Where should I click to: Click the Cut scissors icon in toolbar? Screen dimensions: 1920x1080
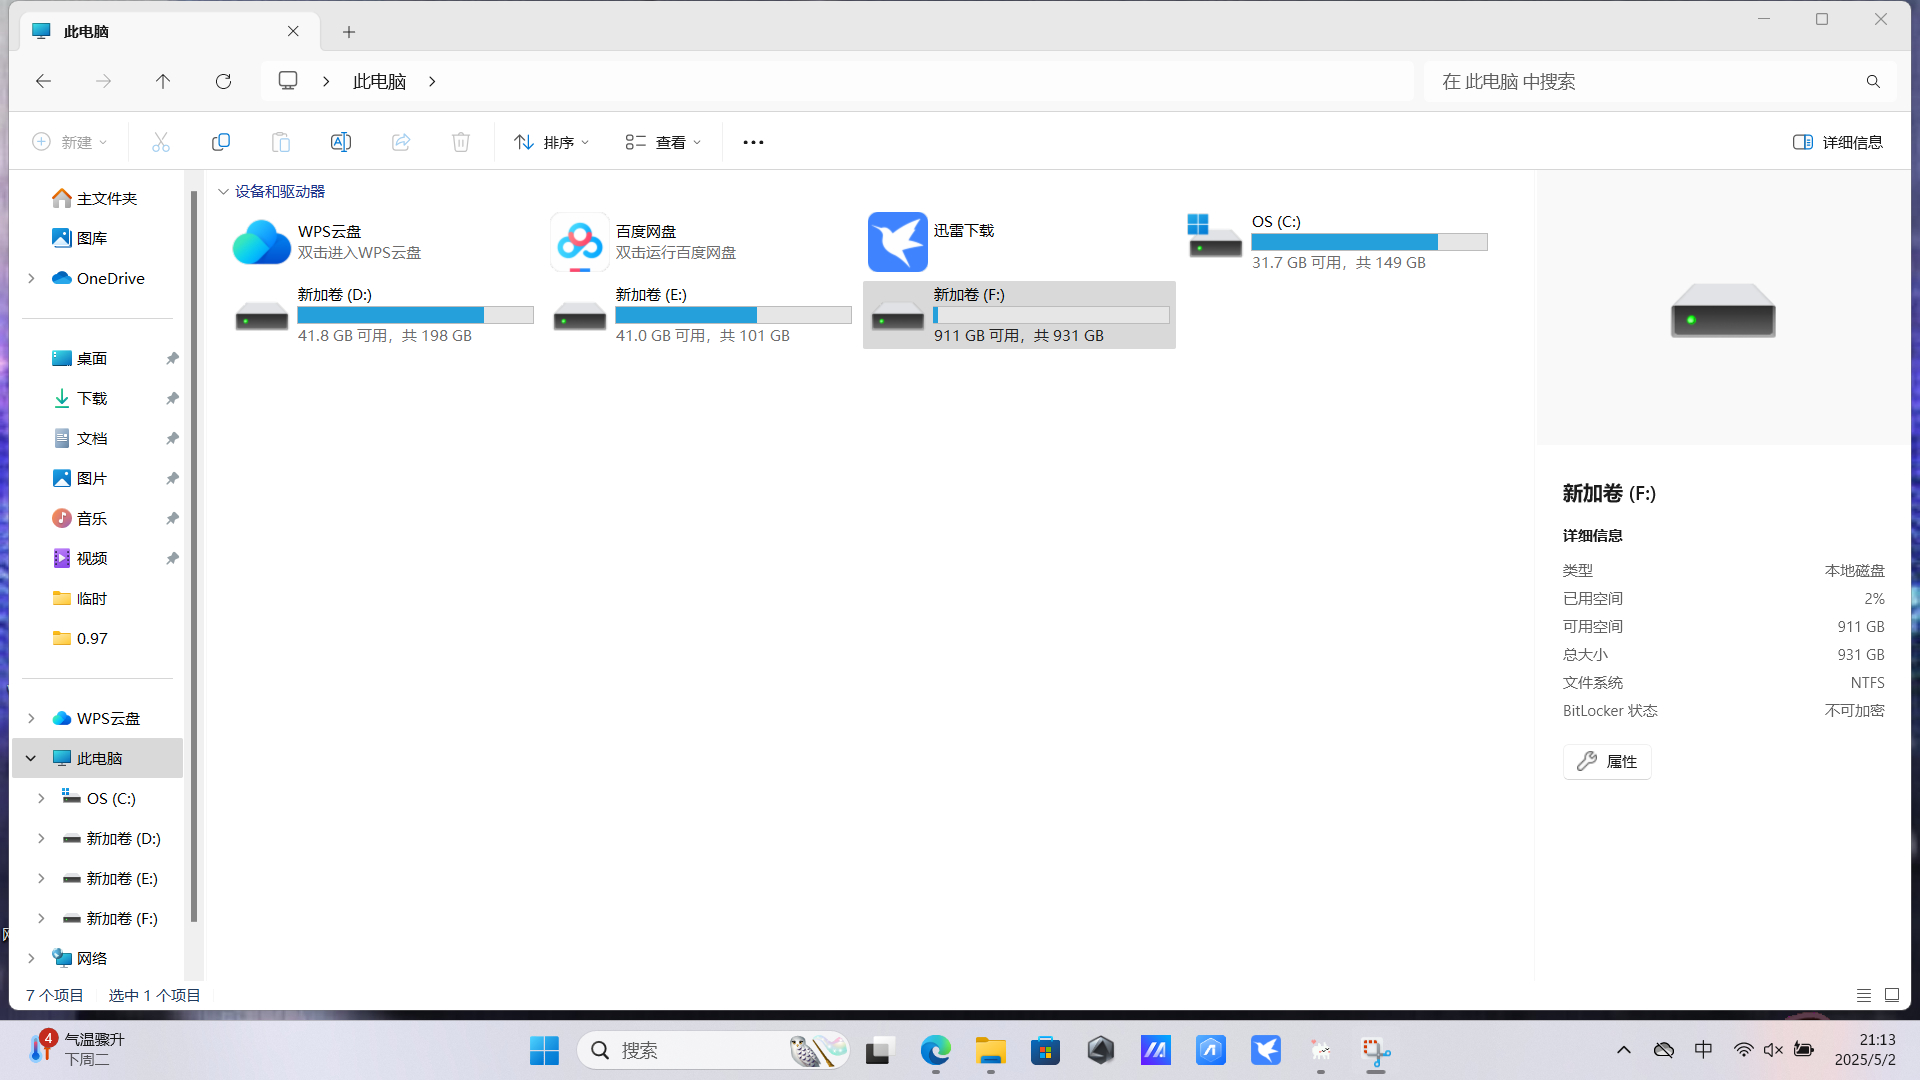tap(161, 142)
